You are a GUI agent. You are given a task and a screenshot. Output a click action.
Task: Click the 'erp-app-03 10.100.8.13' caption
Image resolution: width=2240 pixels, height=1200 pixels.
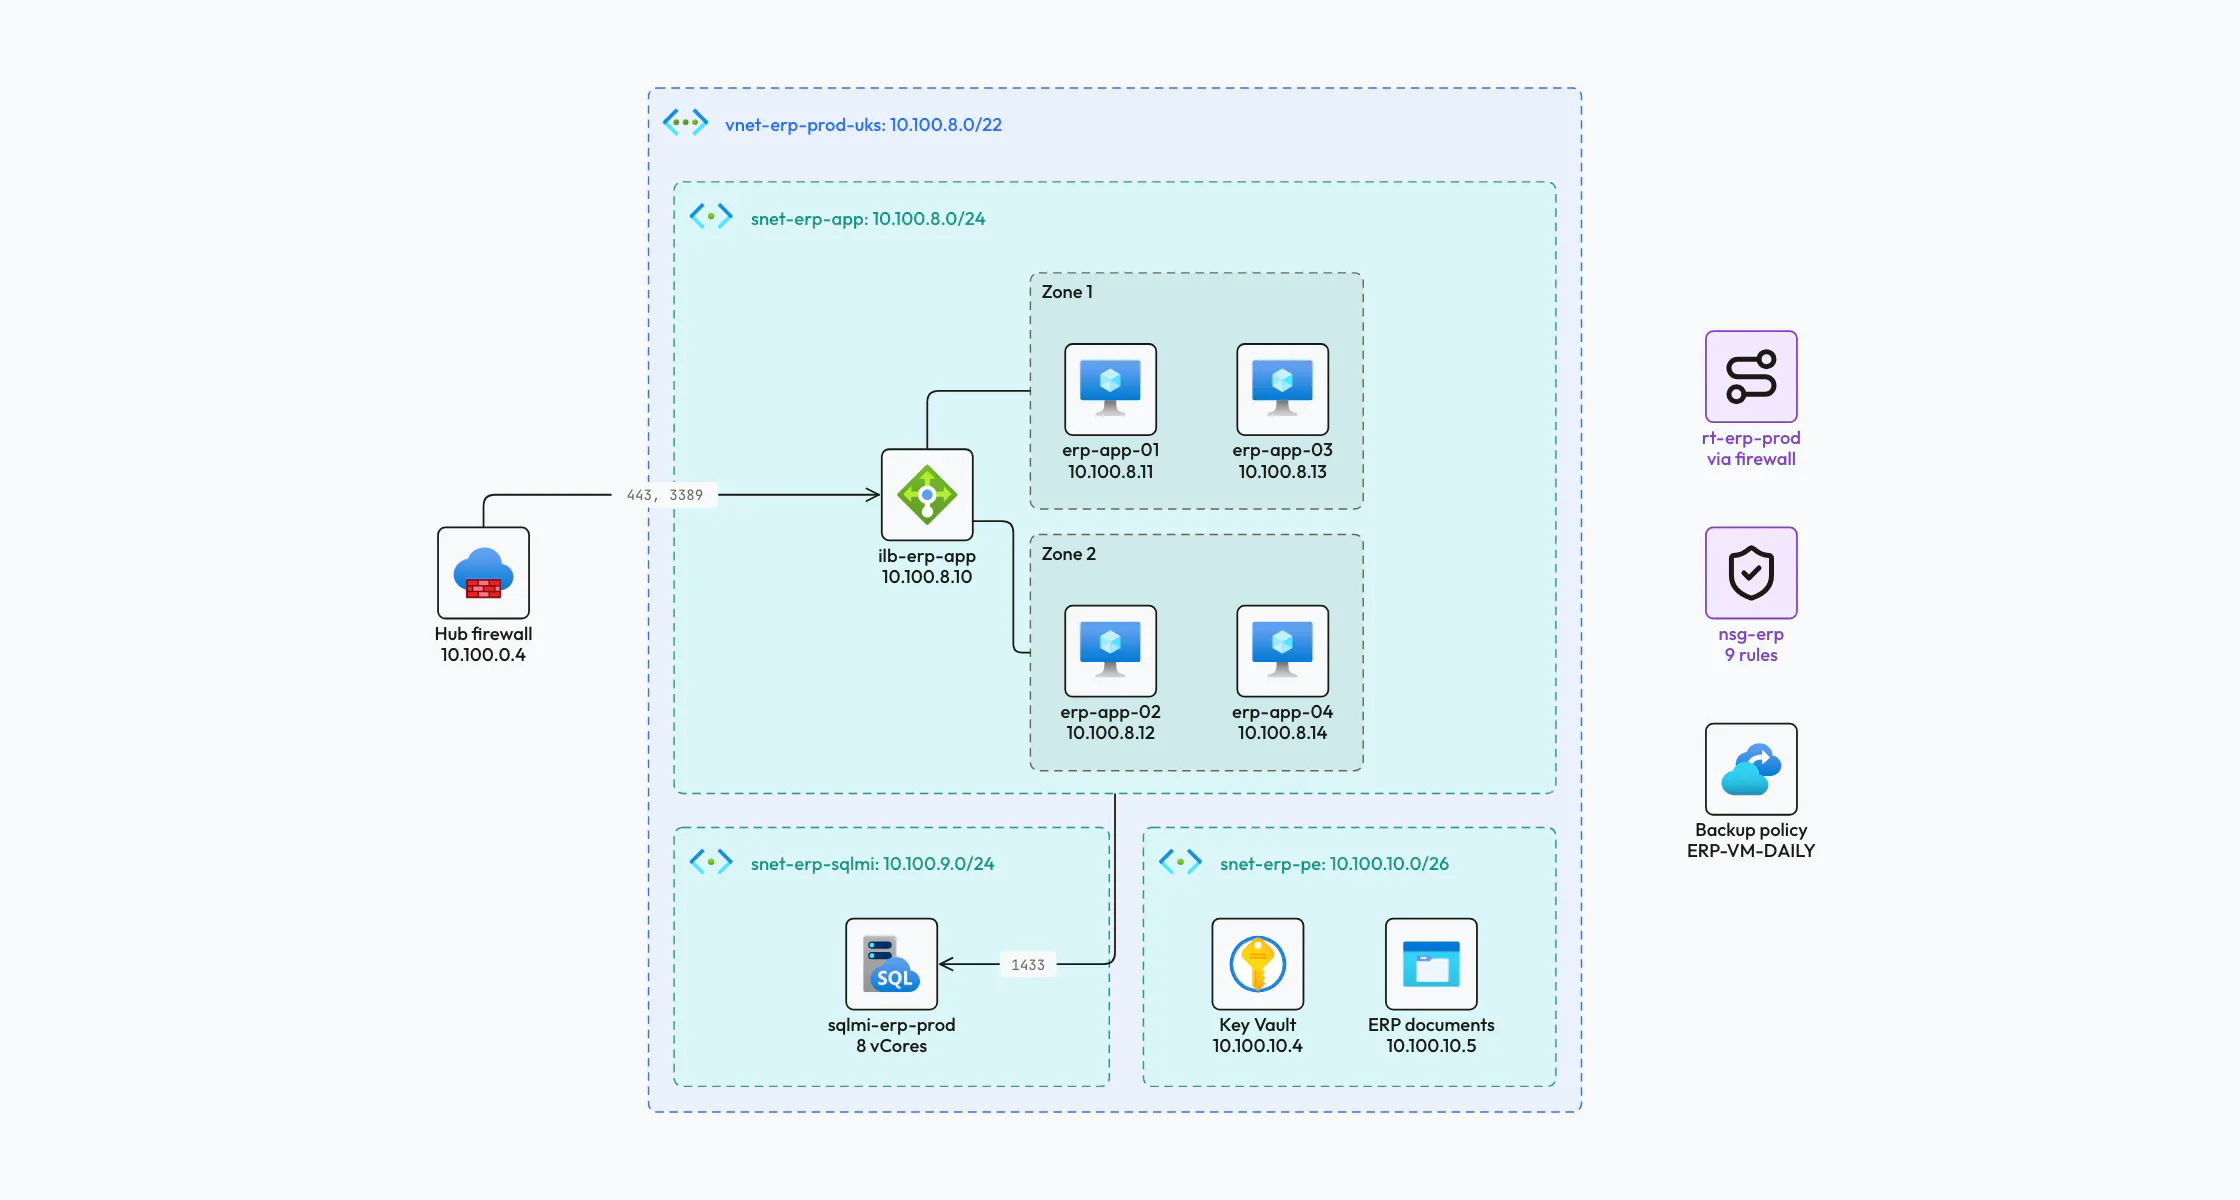(1282, 461)
